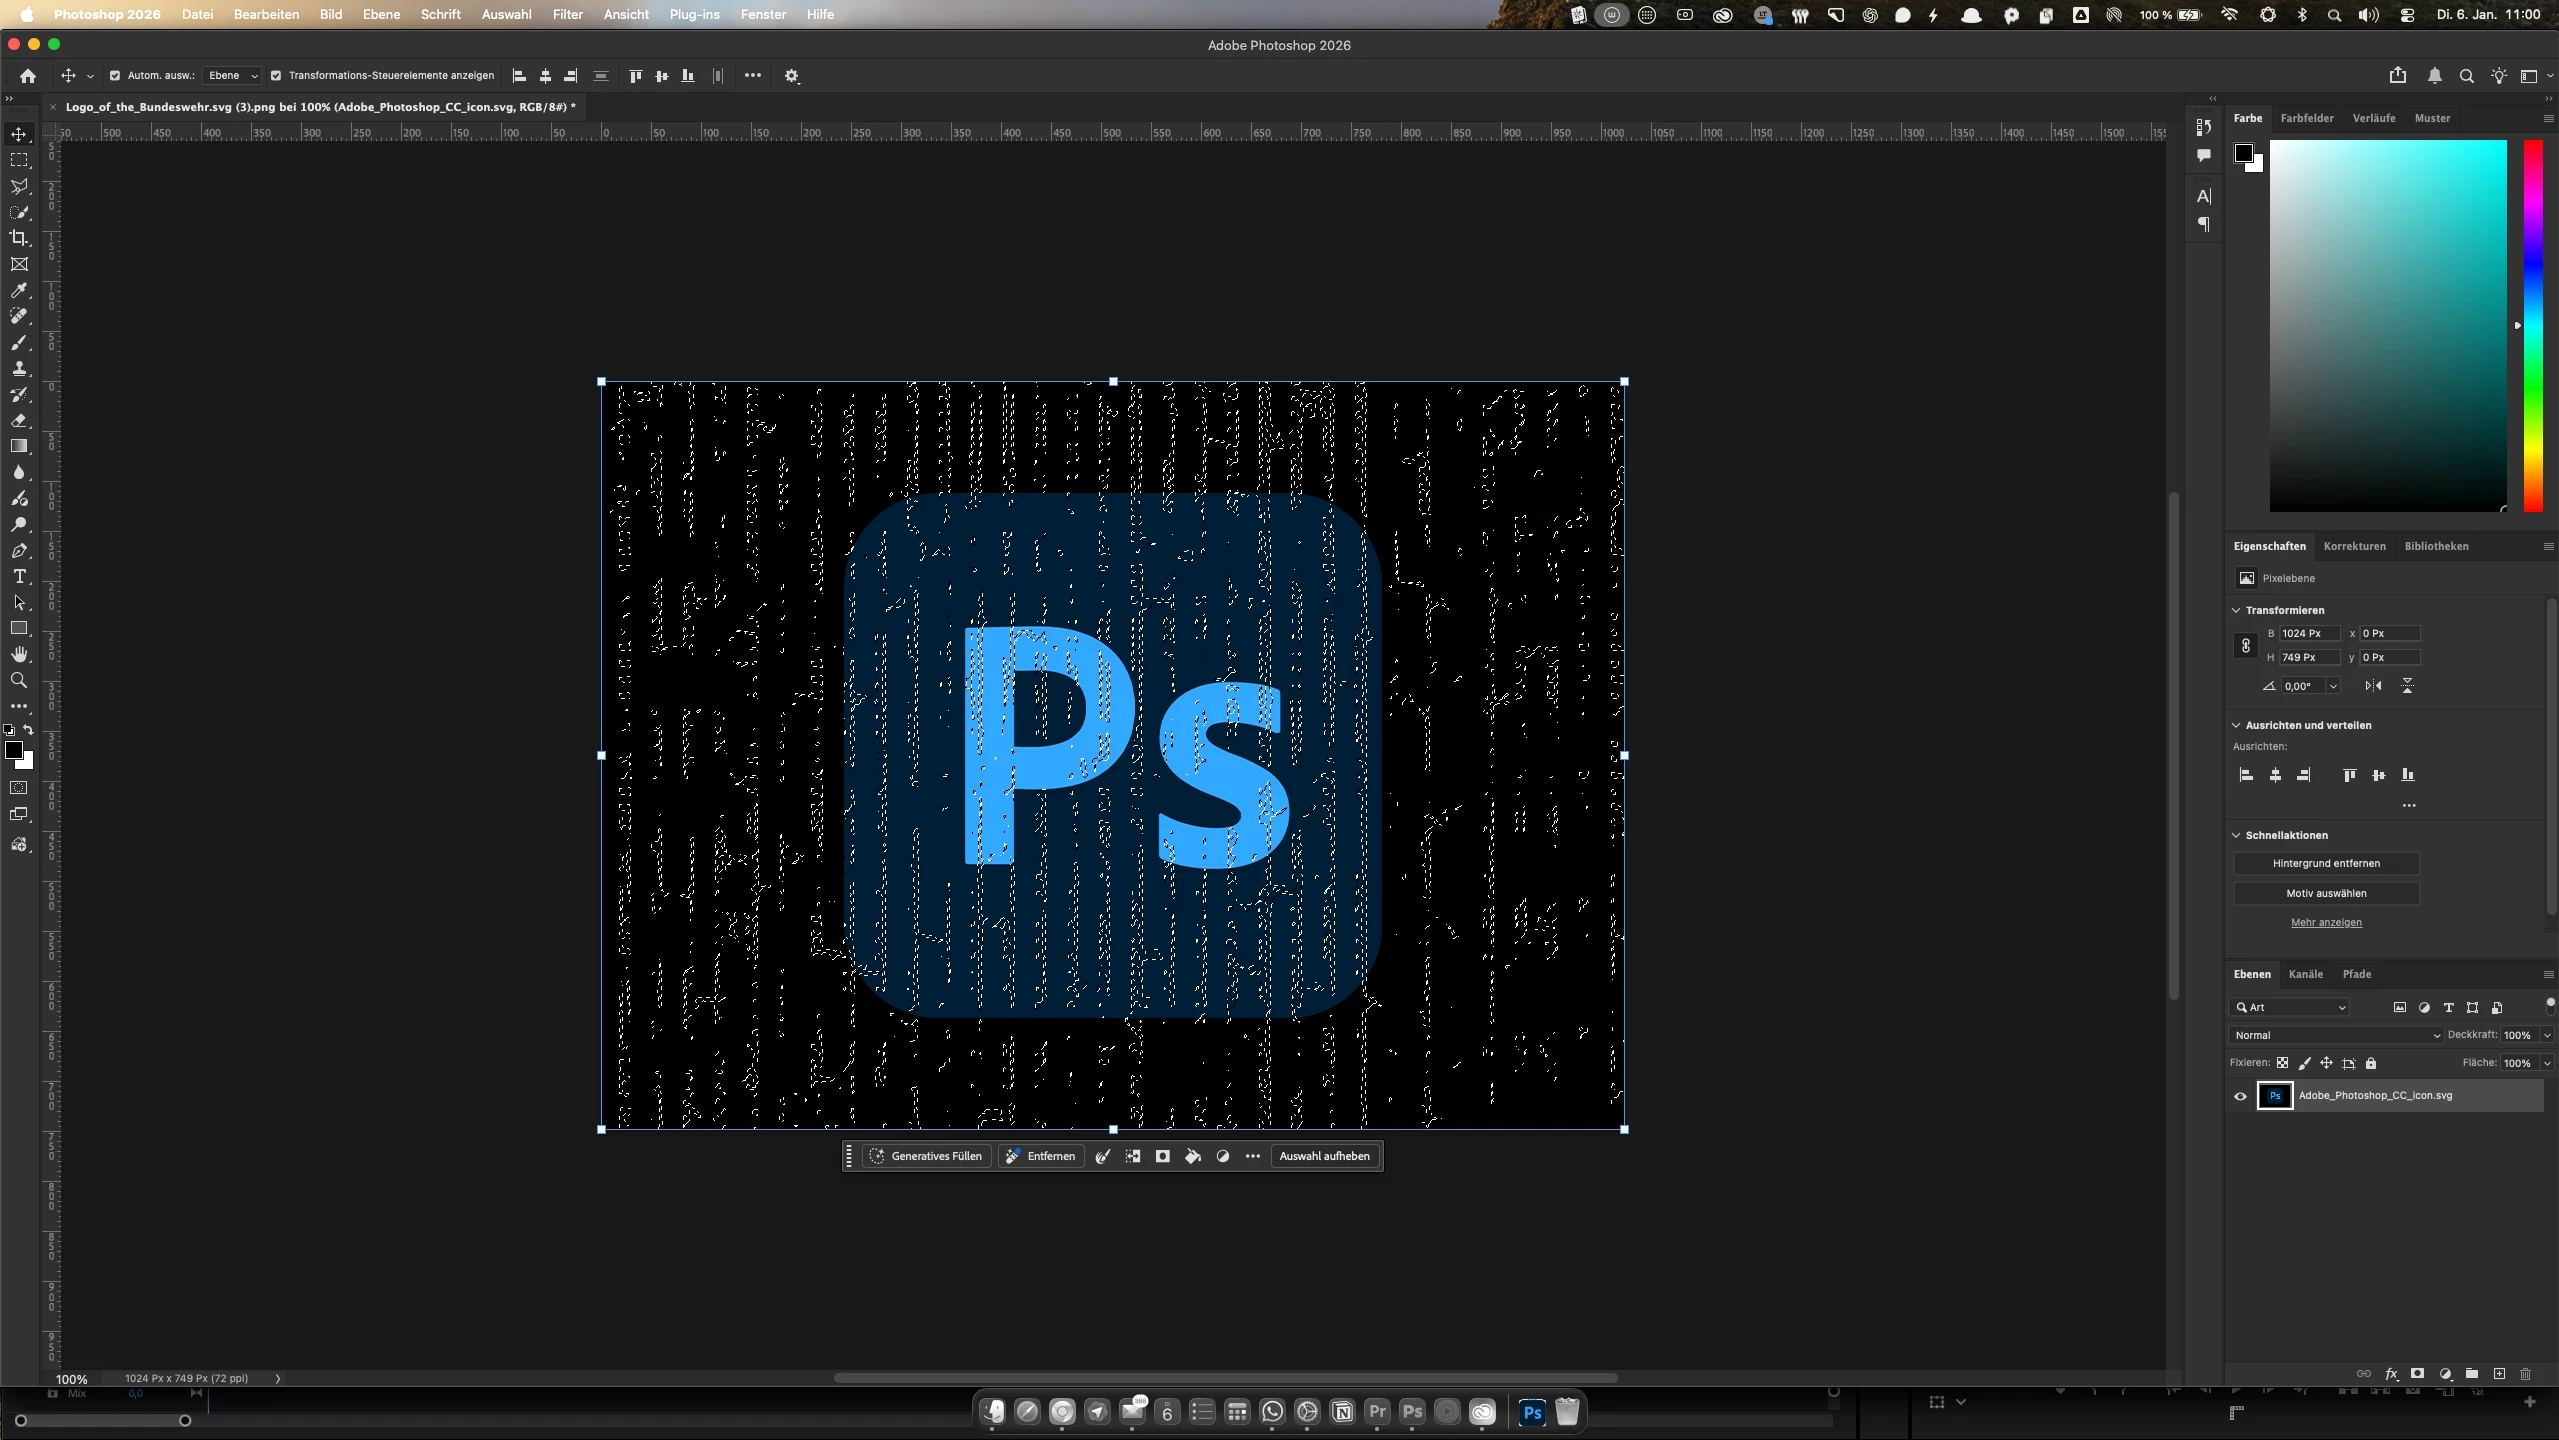Add a layer mask at panel bottom
The image size is (2559, 1440).
[2417, 1374]
